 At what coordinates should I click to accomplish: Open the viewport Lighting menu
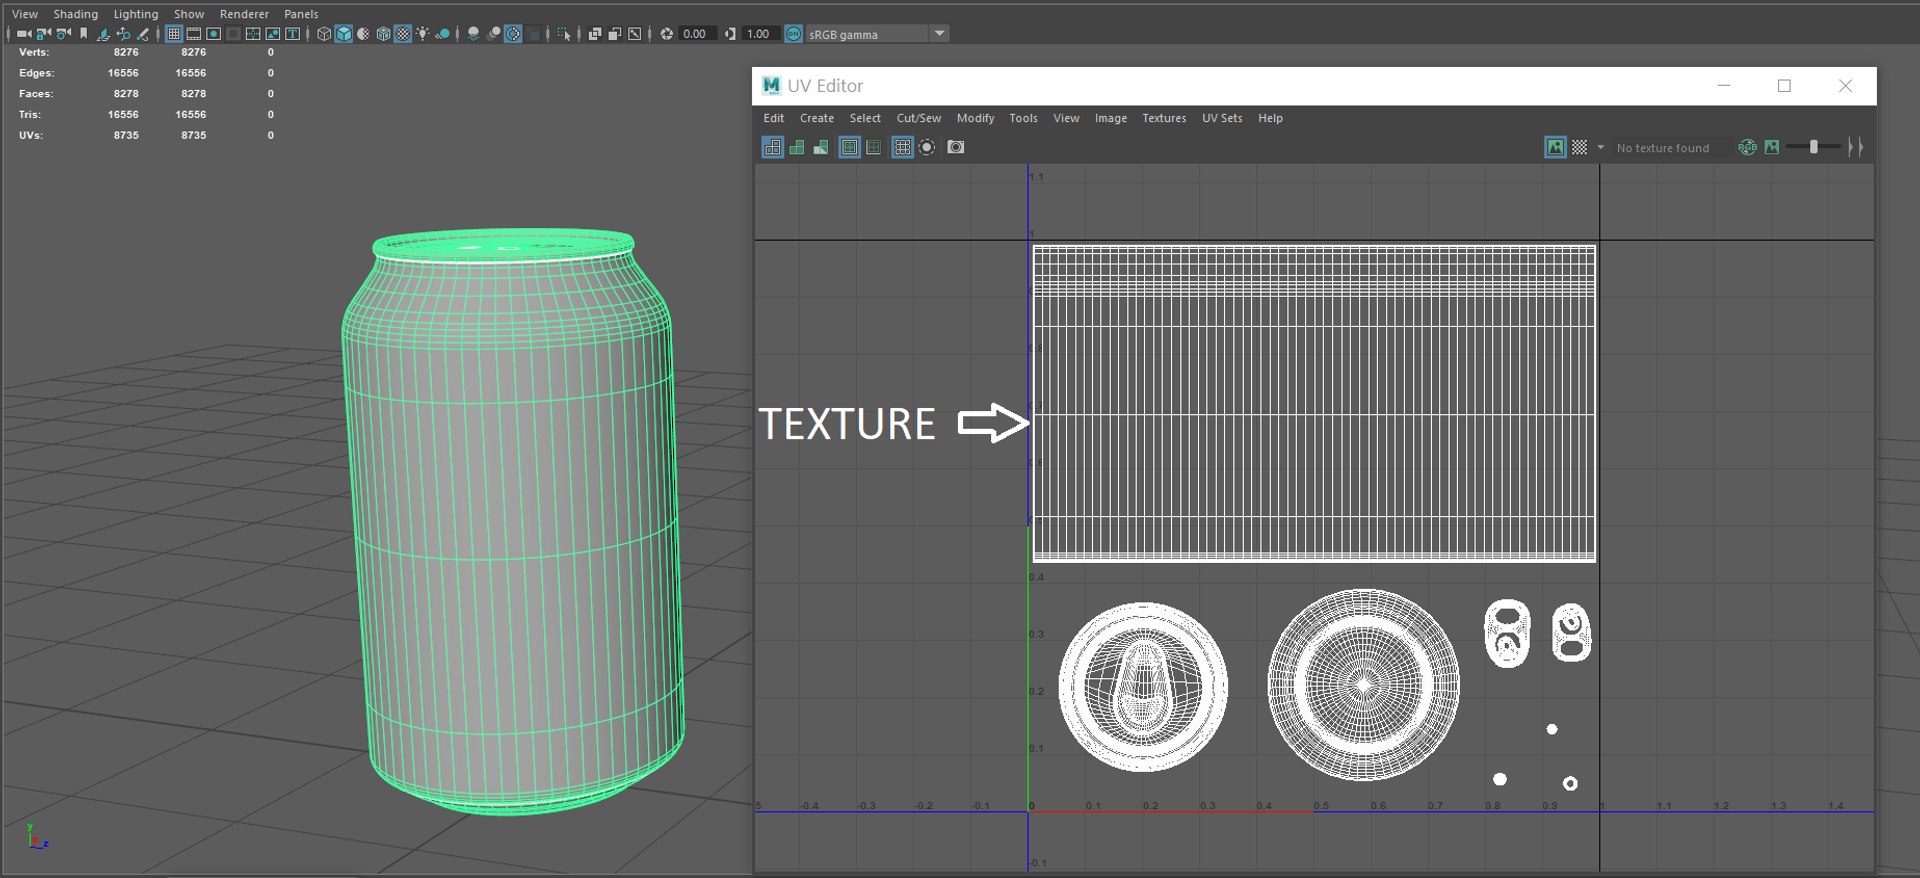[x=136, y=14]
